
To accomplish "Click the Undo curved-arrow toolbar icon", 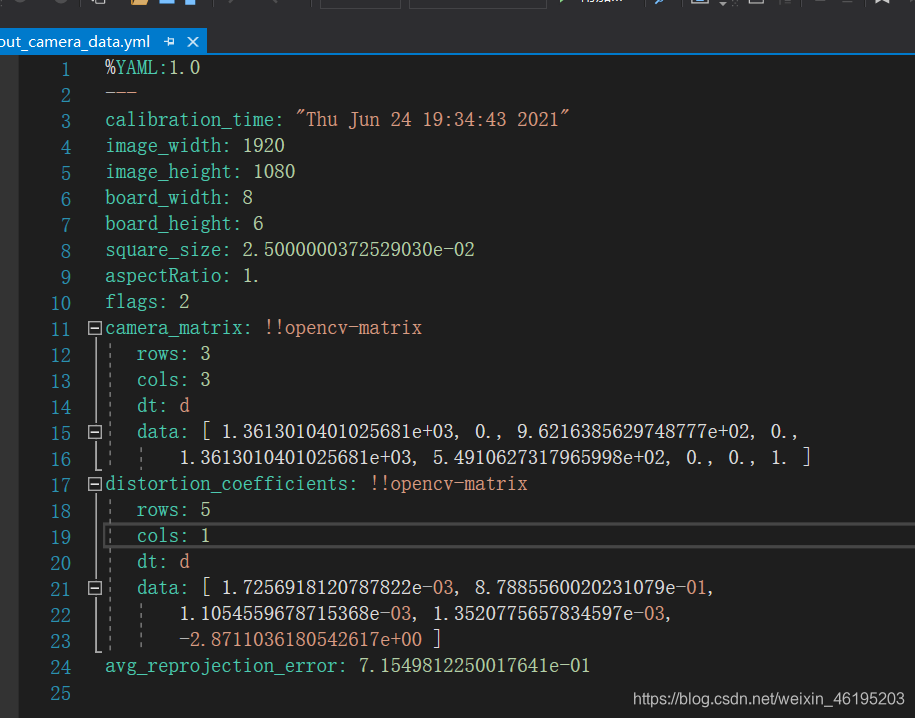I will (230, 3).
